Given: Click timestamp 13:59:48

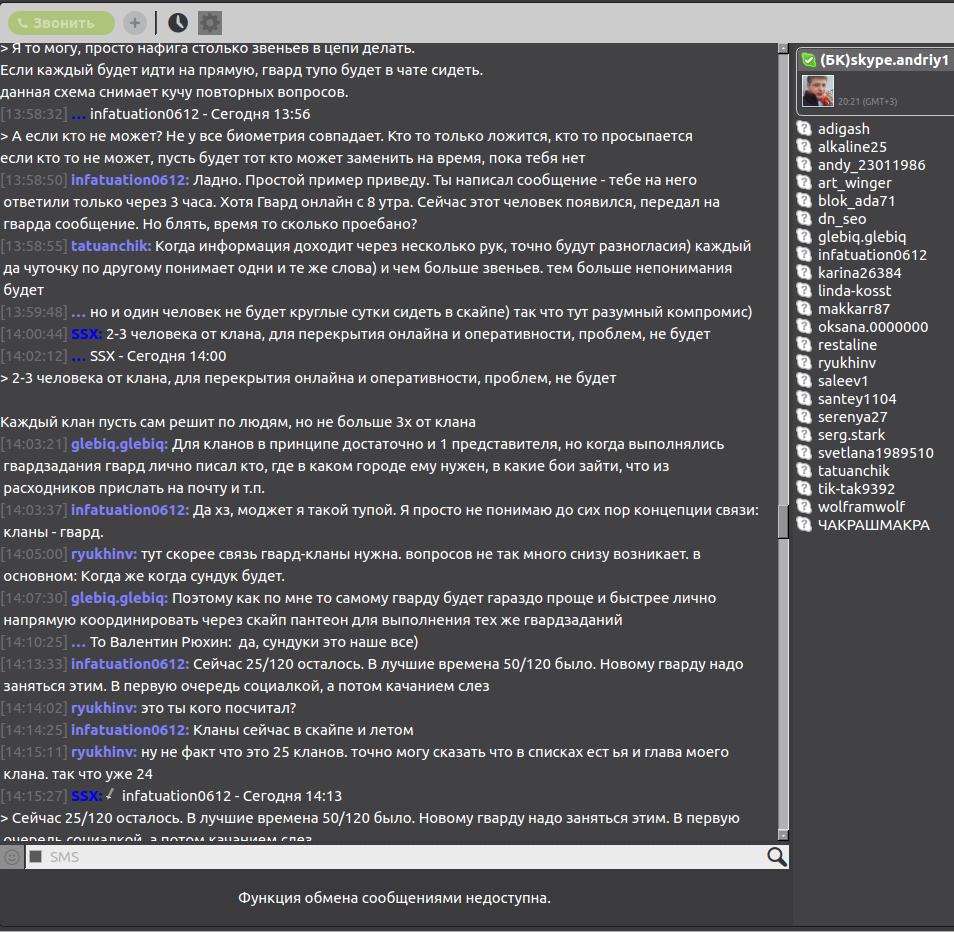Looking at the screenshot, I should [34, 312].
